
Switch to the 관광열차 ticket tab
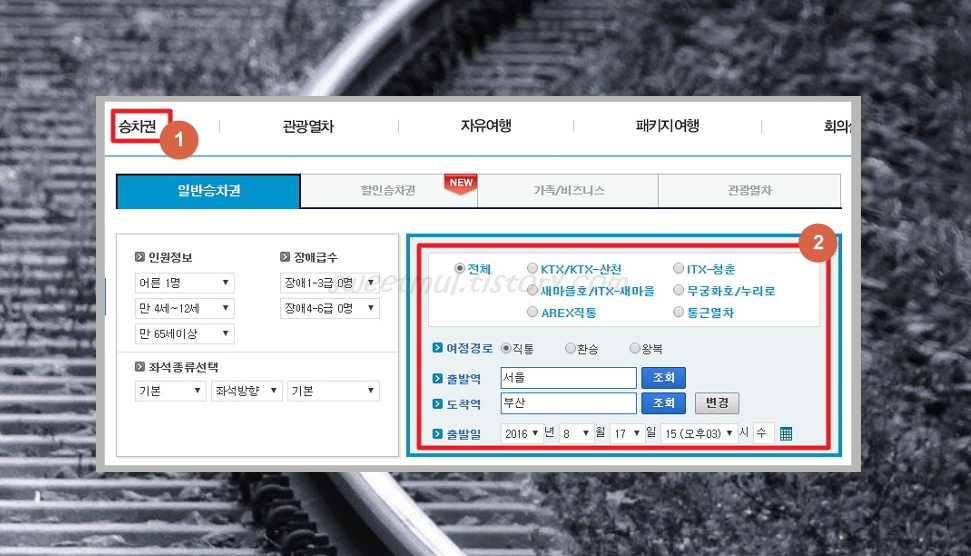[x=749, y=191]
